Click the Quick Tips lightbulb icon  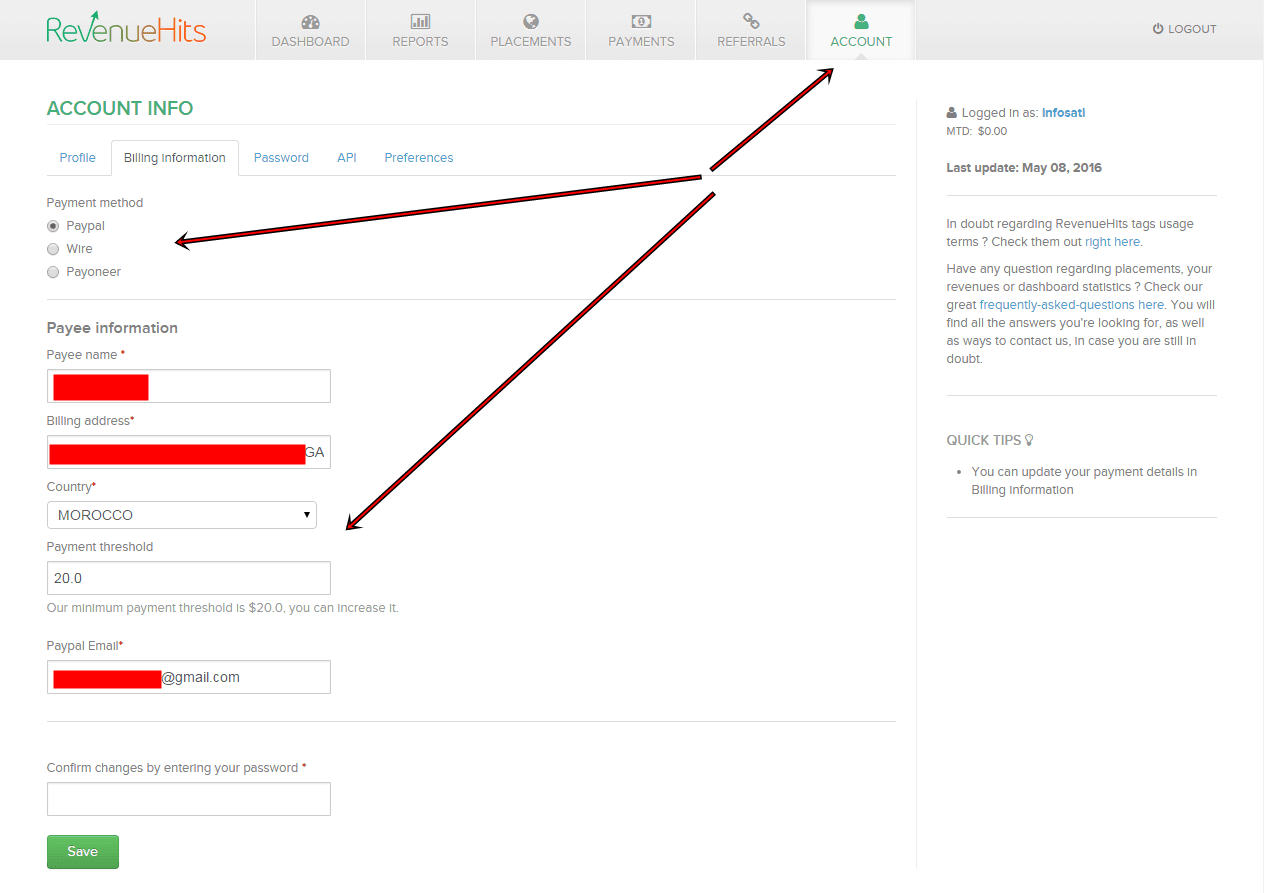point(1029,440)
